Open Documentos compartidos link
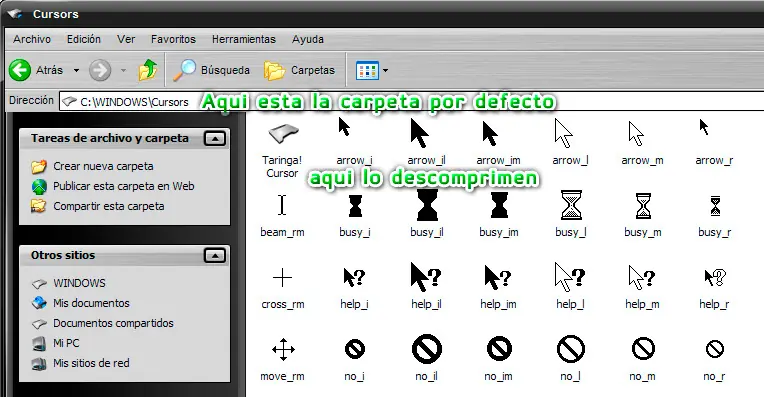The width and height of the screenshot is (764, 397). (102, 323)
